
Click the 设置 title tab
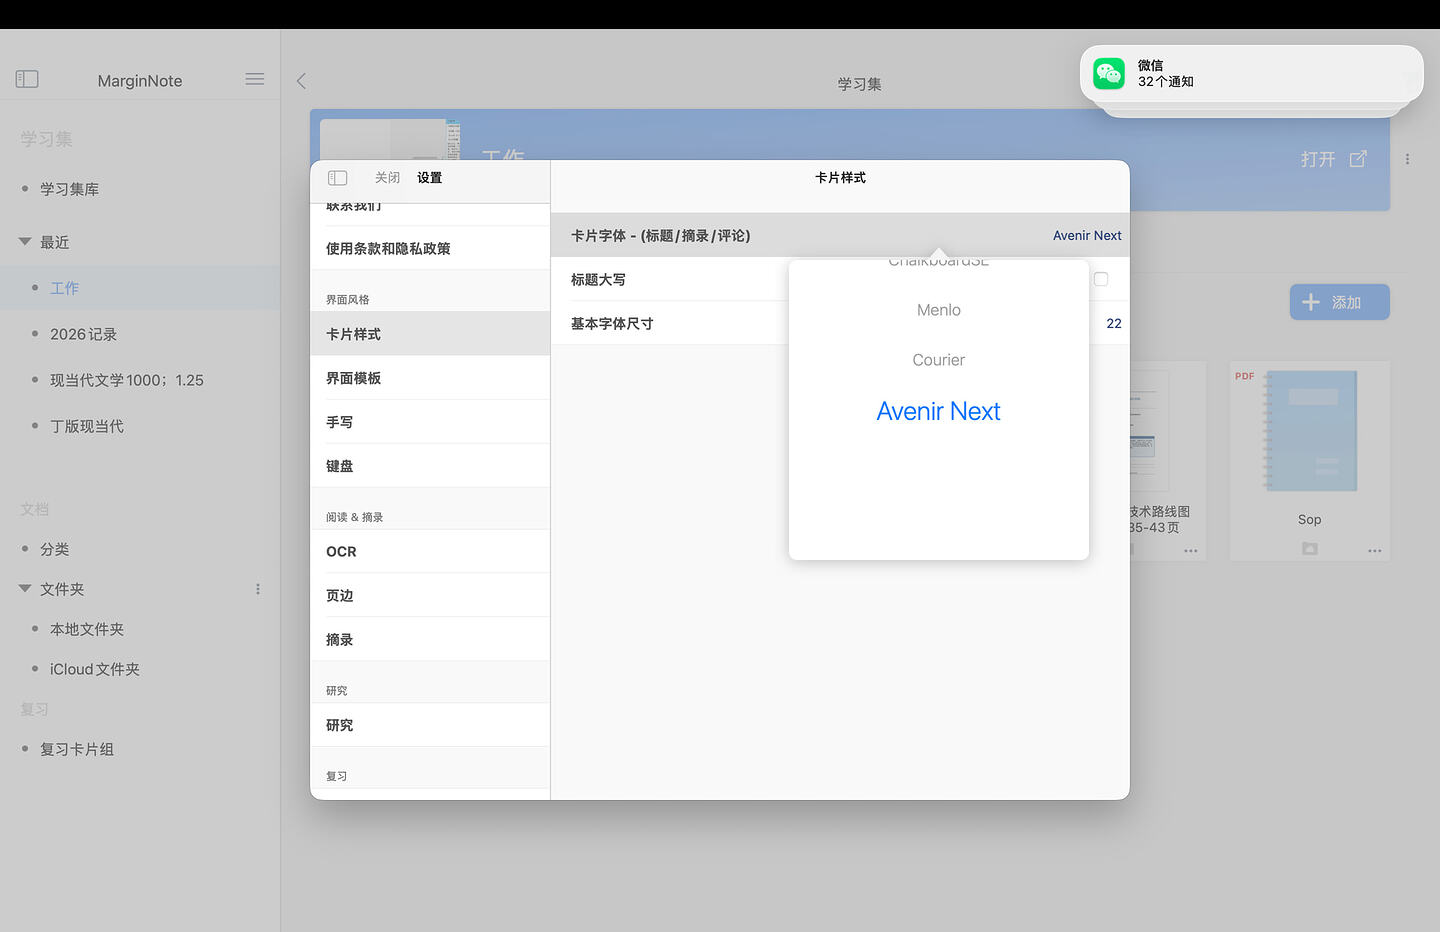coord(430,178)
